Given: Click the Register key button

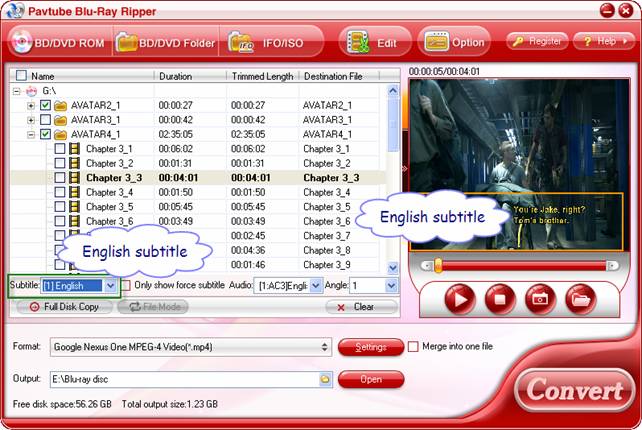Looking at the screenshot, I should 538,41.
